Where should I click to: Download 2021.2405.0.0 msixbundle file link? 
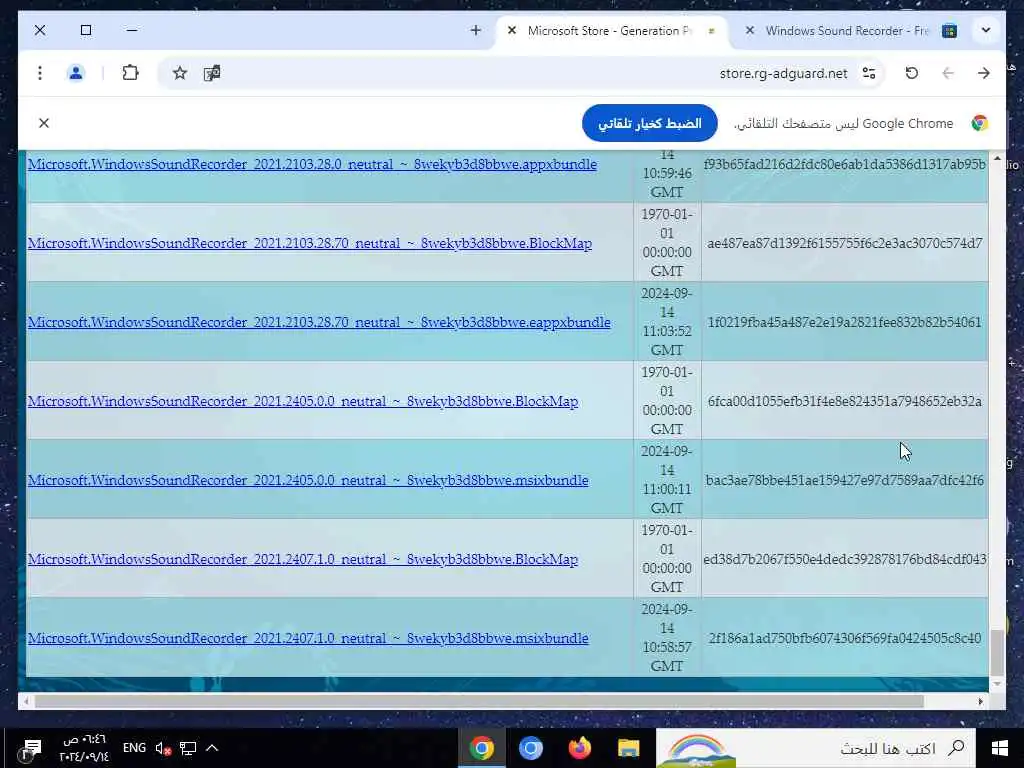308,480
